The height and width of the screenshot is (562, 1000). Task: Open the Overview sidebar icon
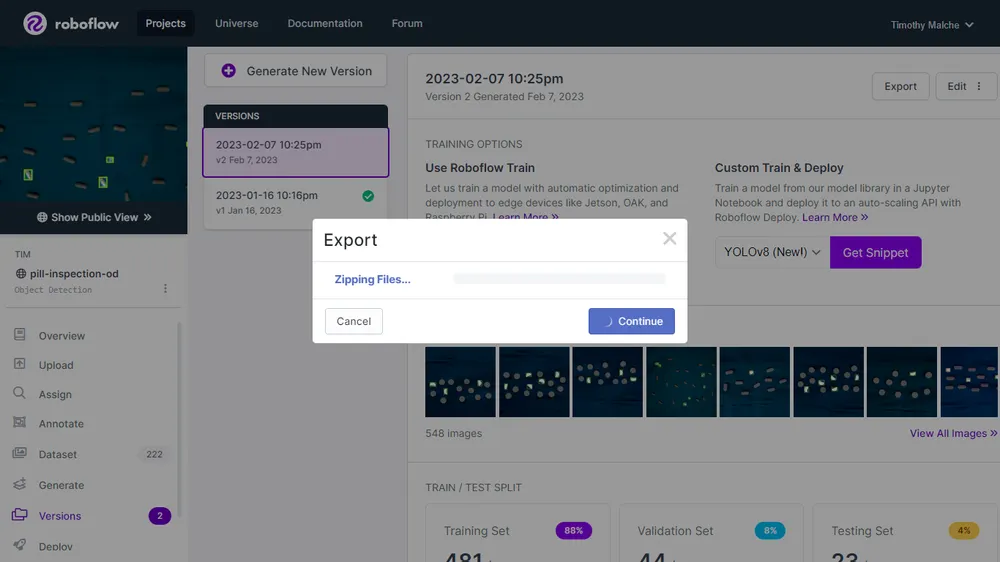20,334
